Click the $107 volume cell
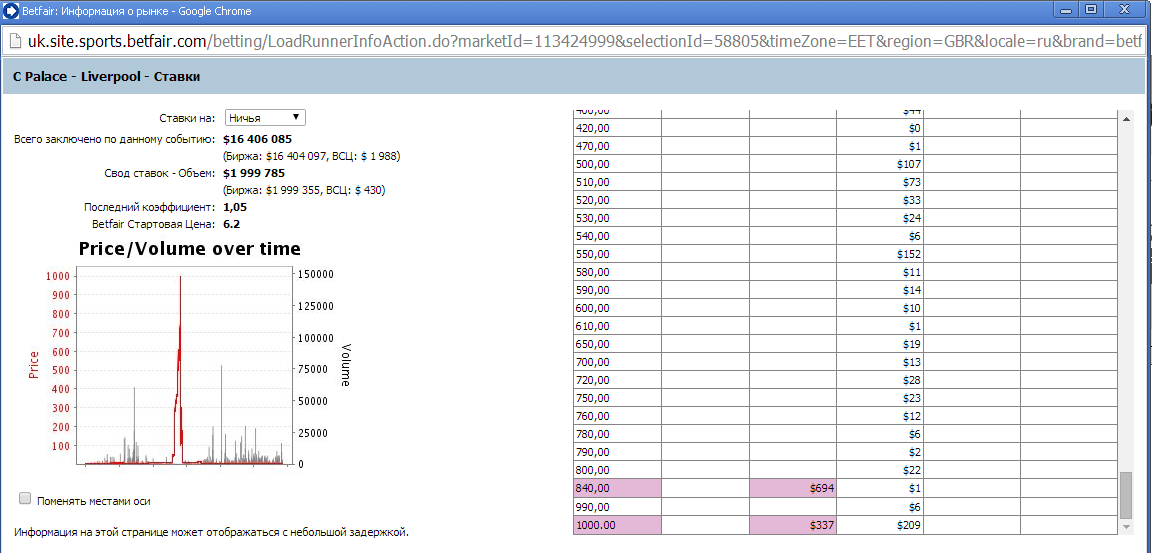The height and width of the screenshot is (553, 1152). point(880,164)
